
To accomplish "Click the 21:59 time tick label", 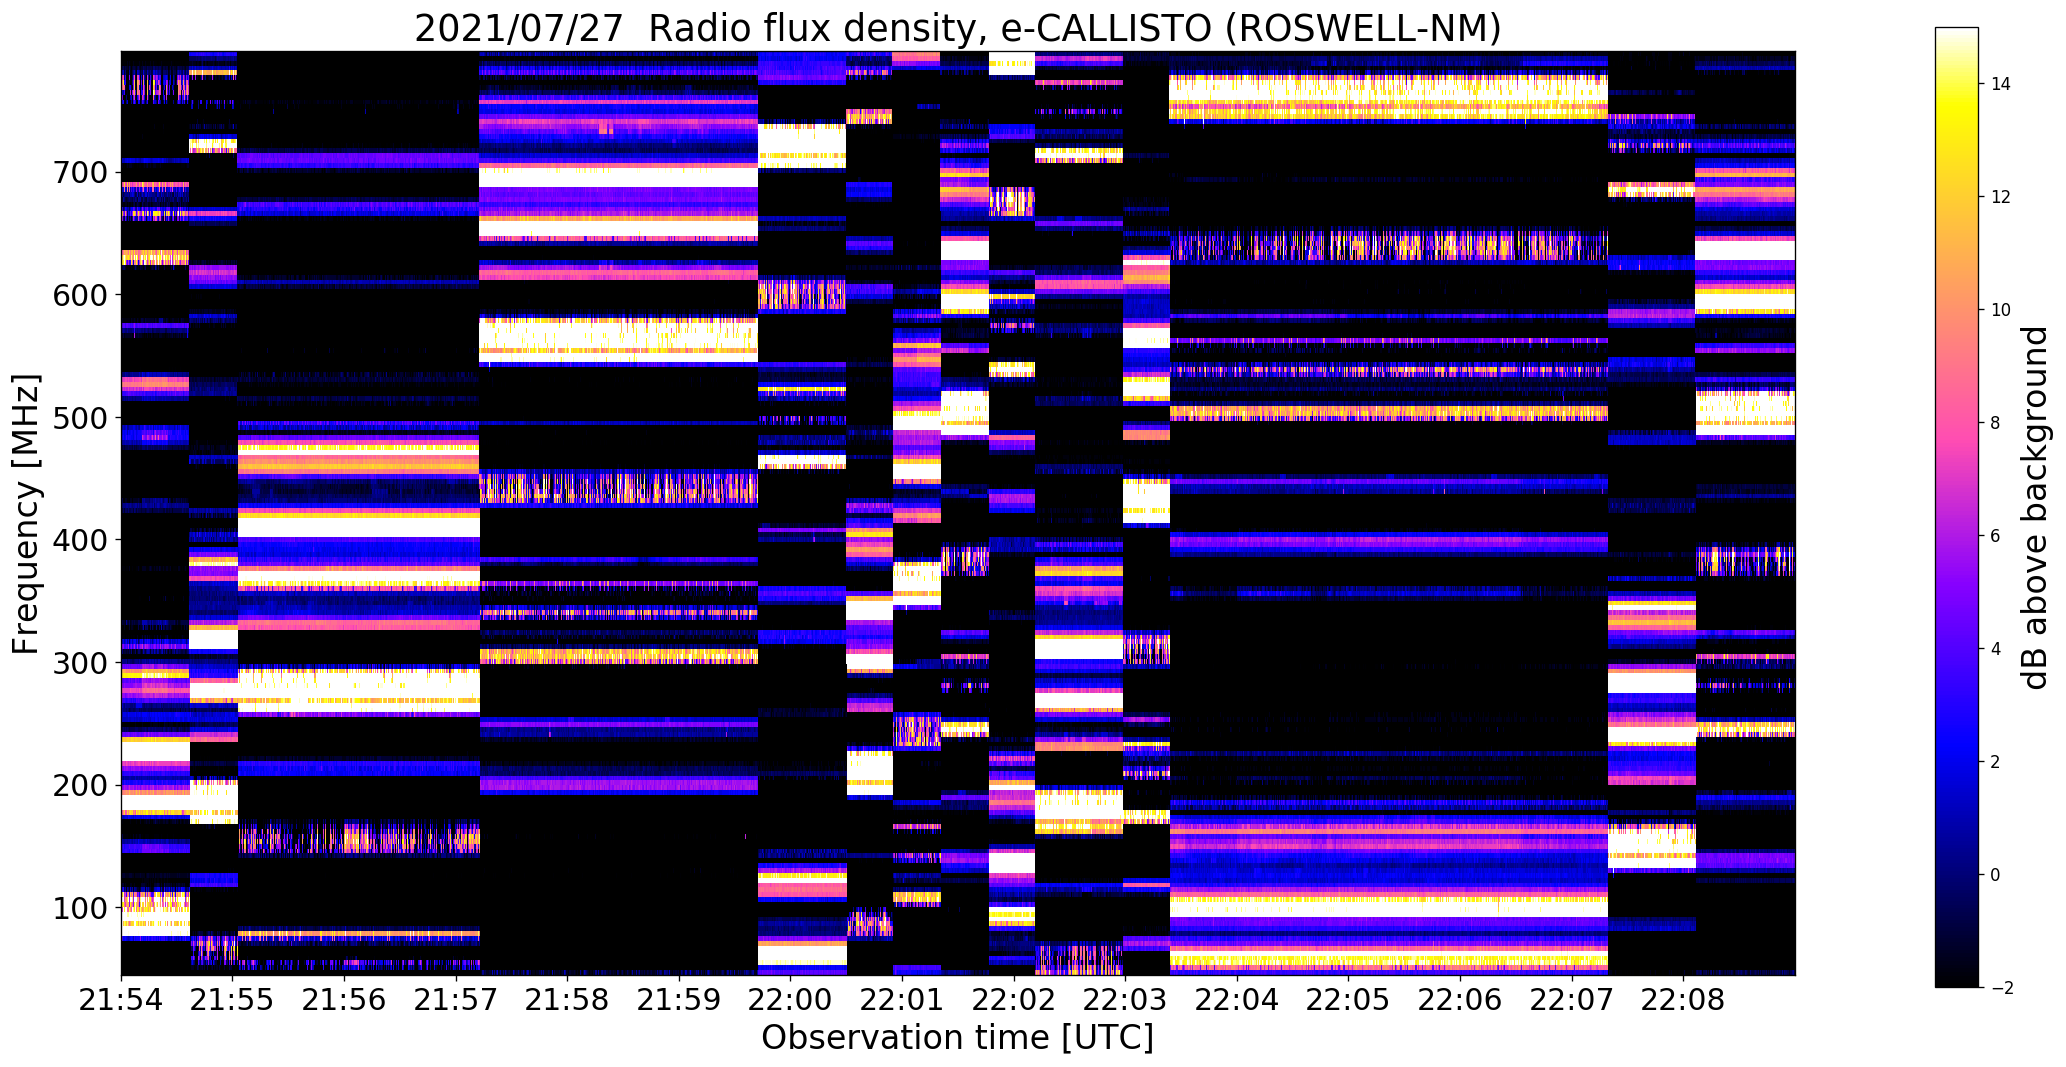I will pyautogui.click(x=679, y=999).
